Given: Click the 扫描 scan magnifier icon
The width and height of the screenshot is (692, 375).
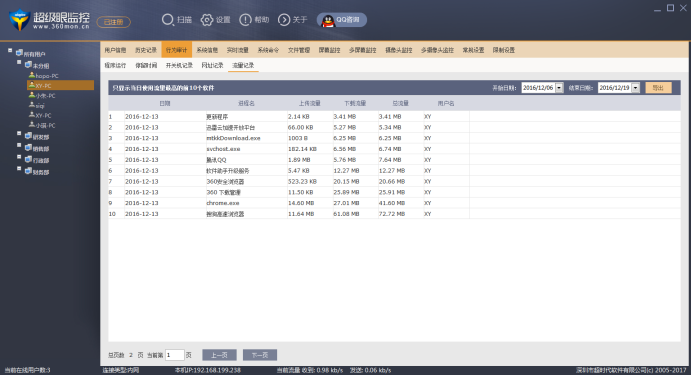Looking at the screenshot, I should click(x=168, y=20).
